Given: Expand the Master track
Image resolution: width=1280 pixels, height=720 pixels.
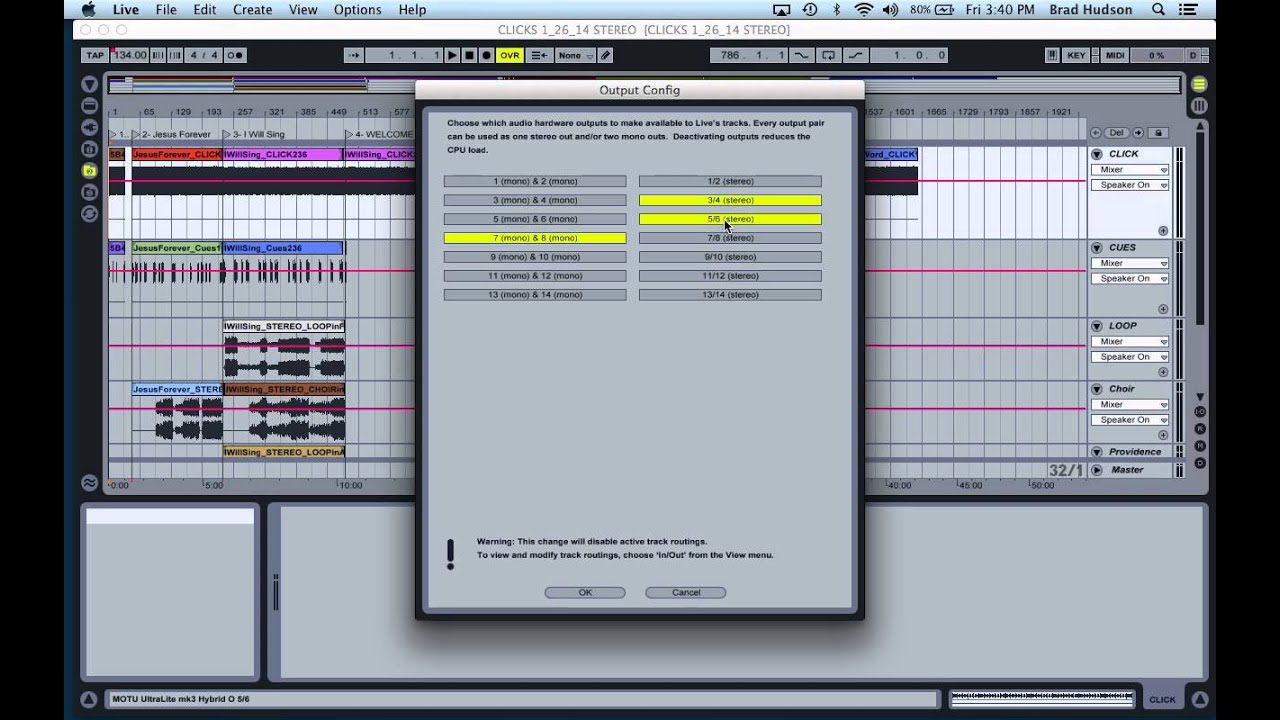Looking at the screenshot, I should (x=1097, y=470).
